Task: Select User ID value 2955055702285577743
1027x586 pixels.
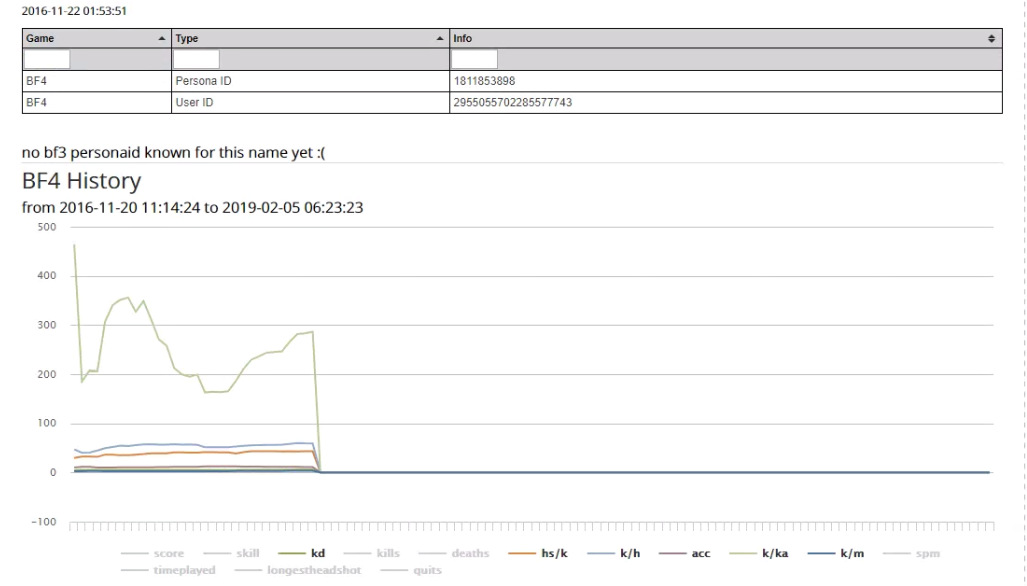Action: click(513, 103)
